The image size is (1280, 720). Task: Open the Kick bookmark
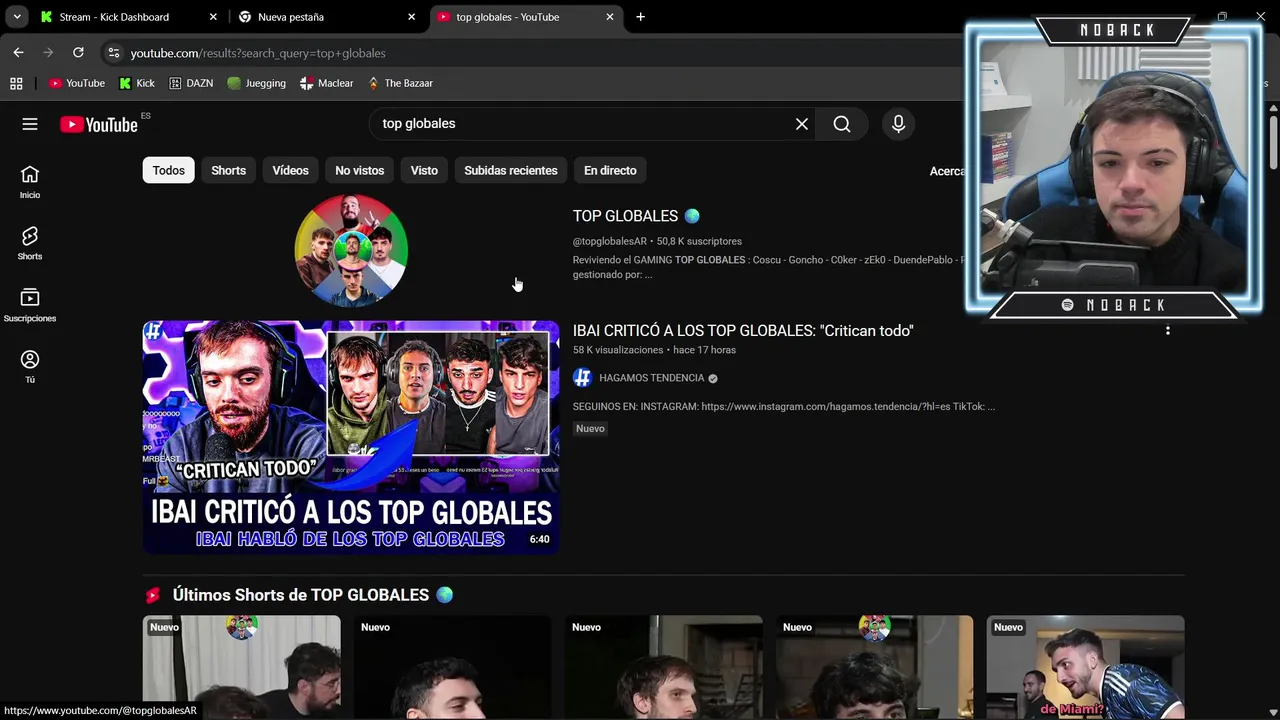coord(137,83)
